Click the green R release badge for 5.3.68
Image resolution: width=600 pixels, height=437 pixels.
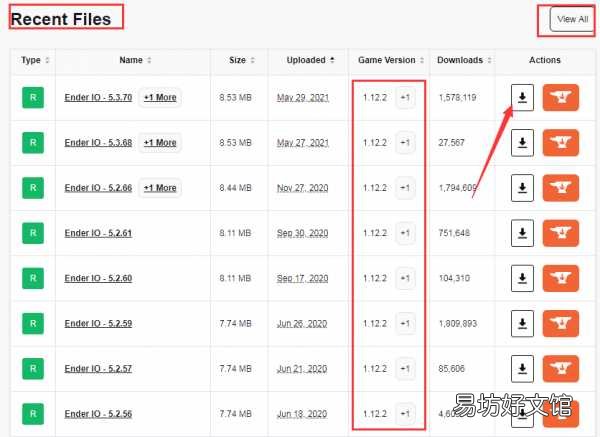(x=33, y=143)
